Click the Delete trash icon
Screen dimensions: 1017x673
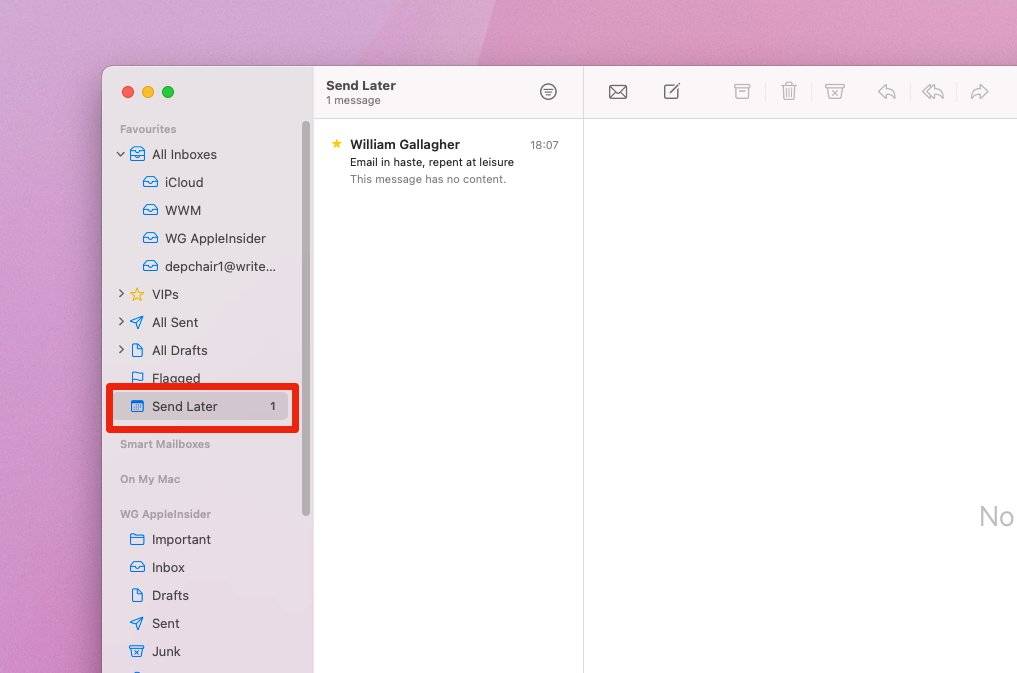click(x=789, y=92)
